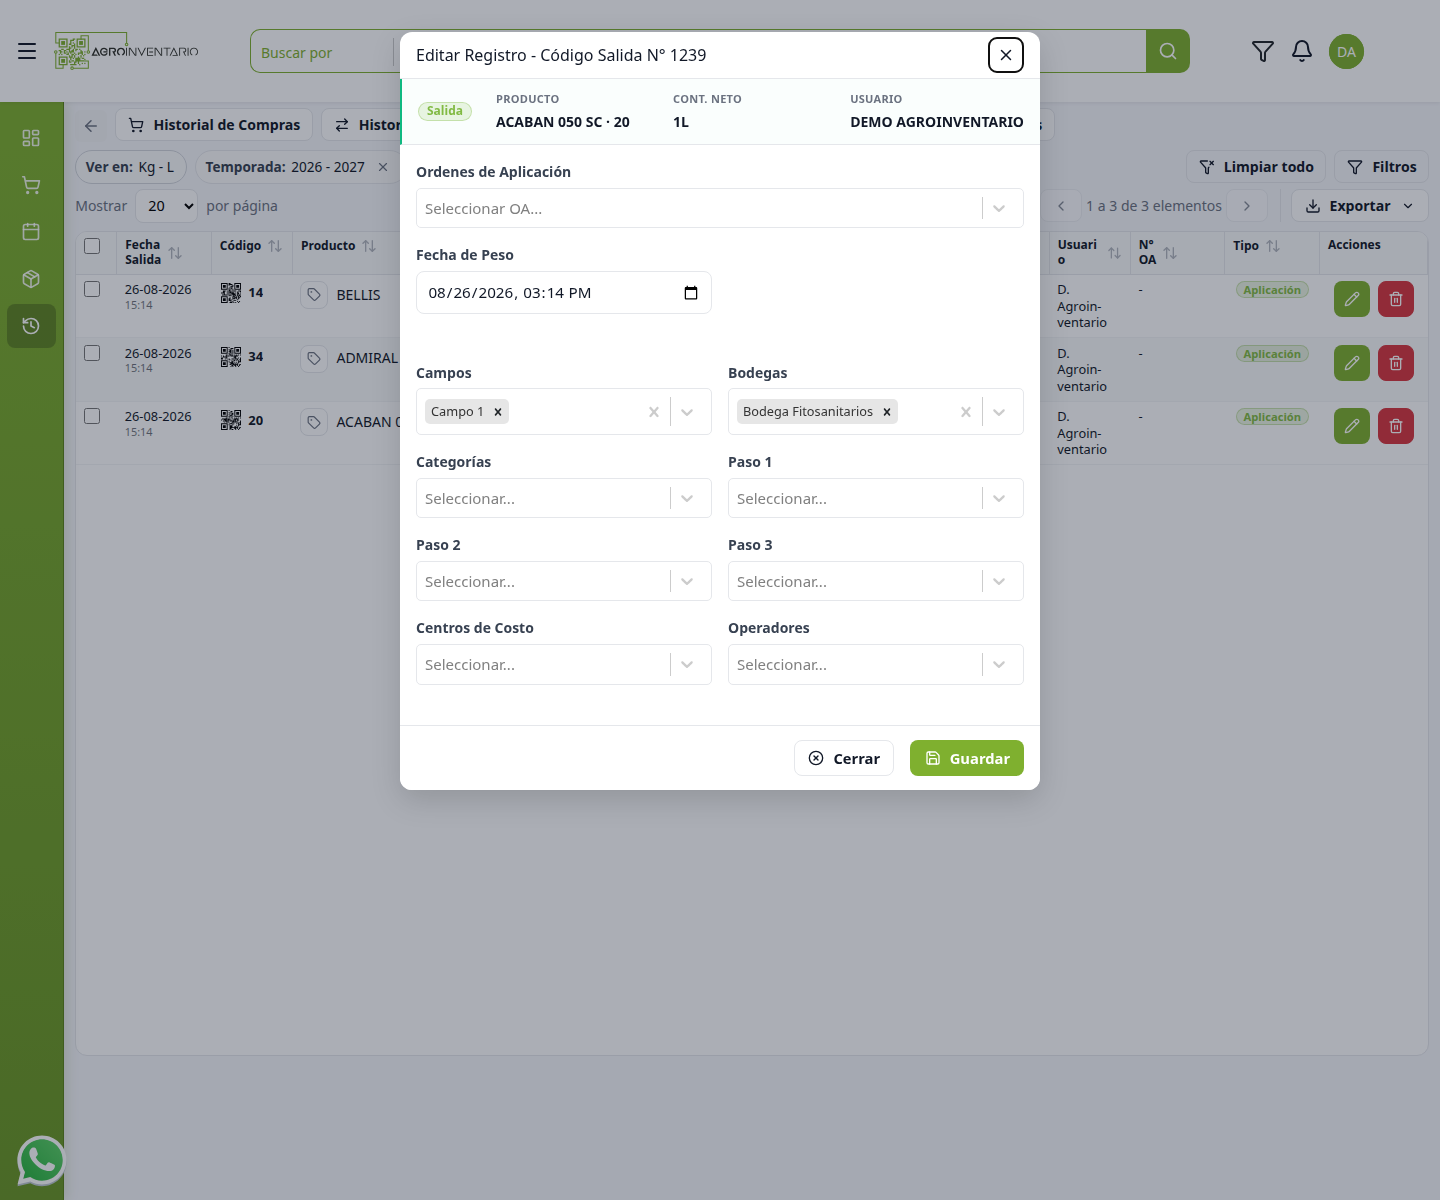The image size is (1440, 1200).
Task: Open the Categorías dropdown
Action: [564, 498]
